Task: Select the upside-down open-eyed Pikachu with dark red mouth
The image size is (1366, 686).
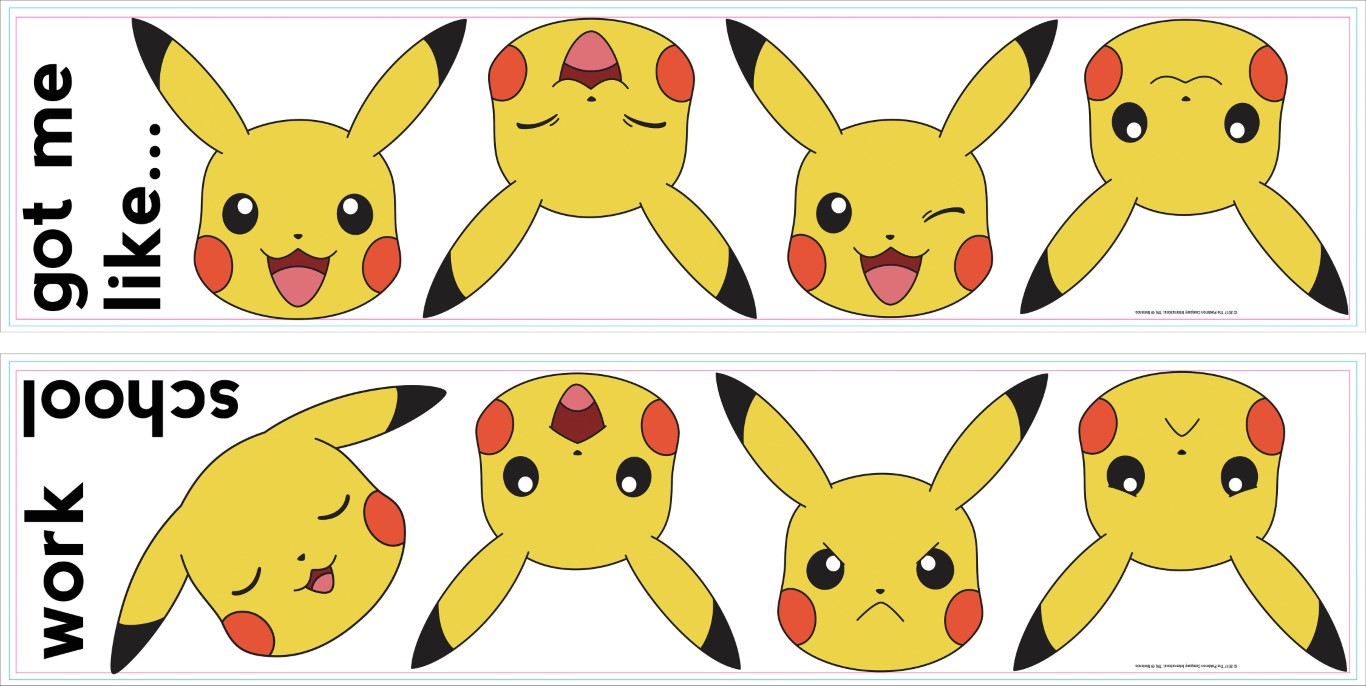Action: click(576, 521)
